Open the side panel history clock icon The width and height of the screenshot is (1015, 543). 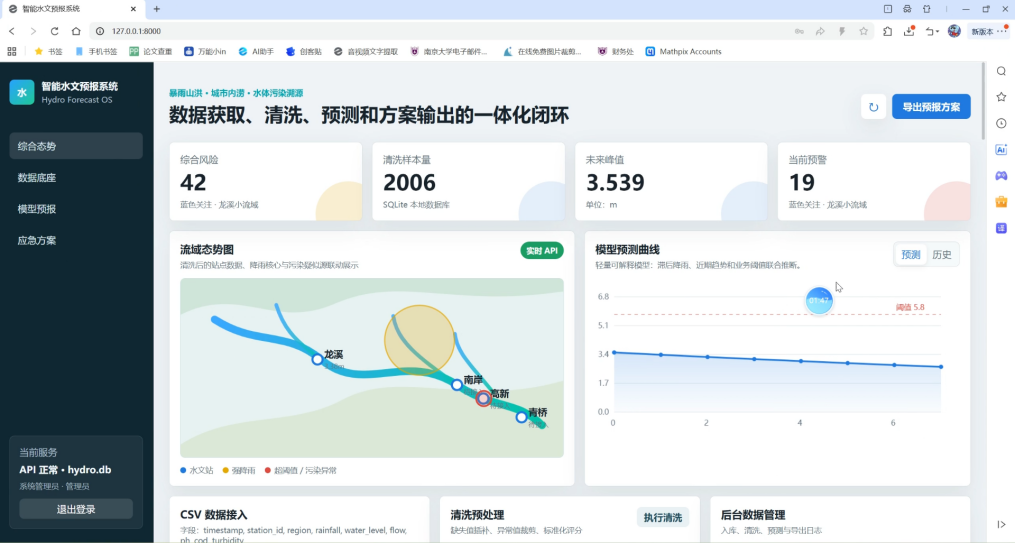[x=1001, y=123]
